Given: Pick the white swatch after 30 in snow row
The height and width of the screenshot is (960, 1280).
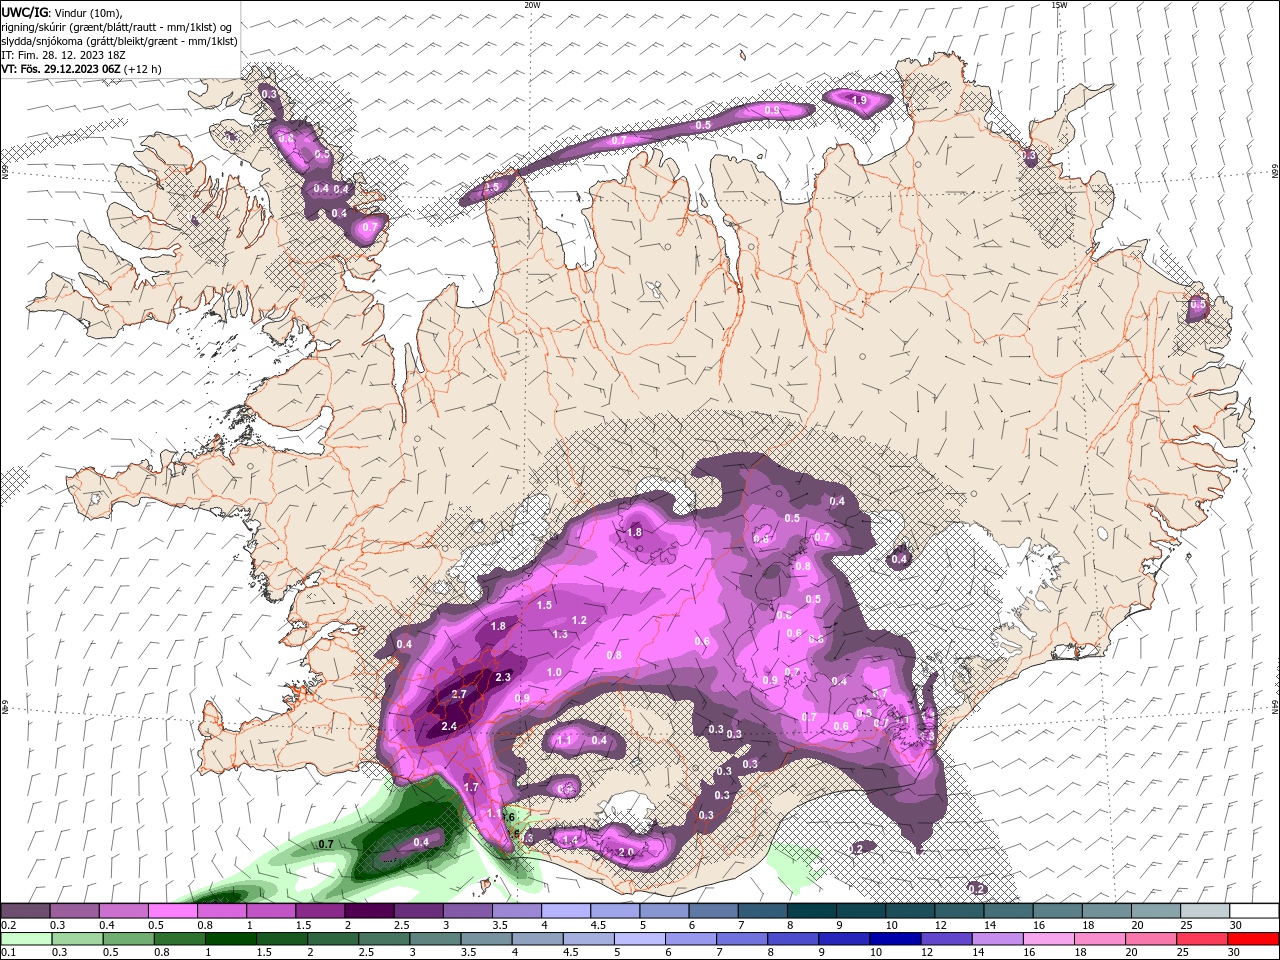Looking at the screenshot, I should (1254, 911).
